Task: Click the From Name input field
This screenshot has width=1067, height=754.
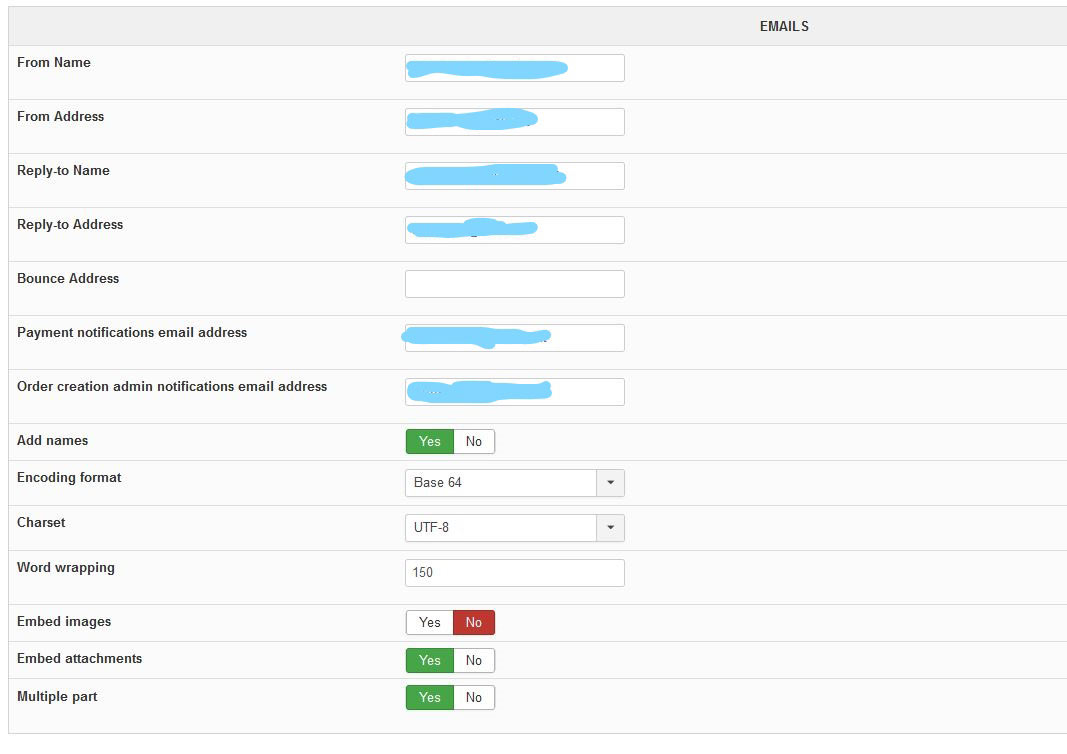Action: [514, 68]
